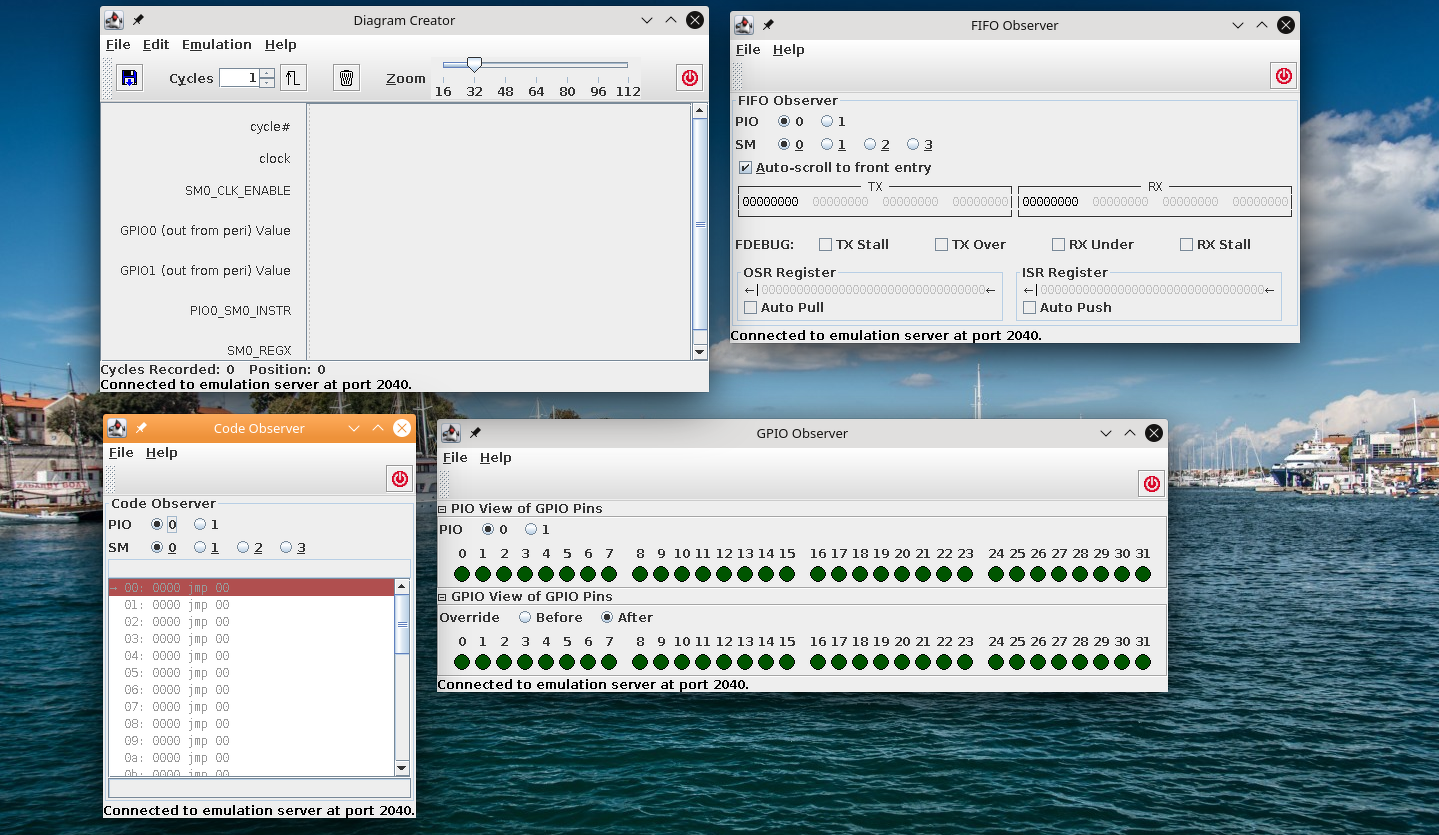Disable Auto-scroll to front entry checkbox
Screen dimensions: 1439x835
click(745, 168)
